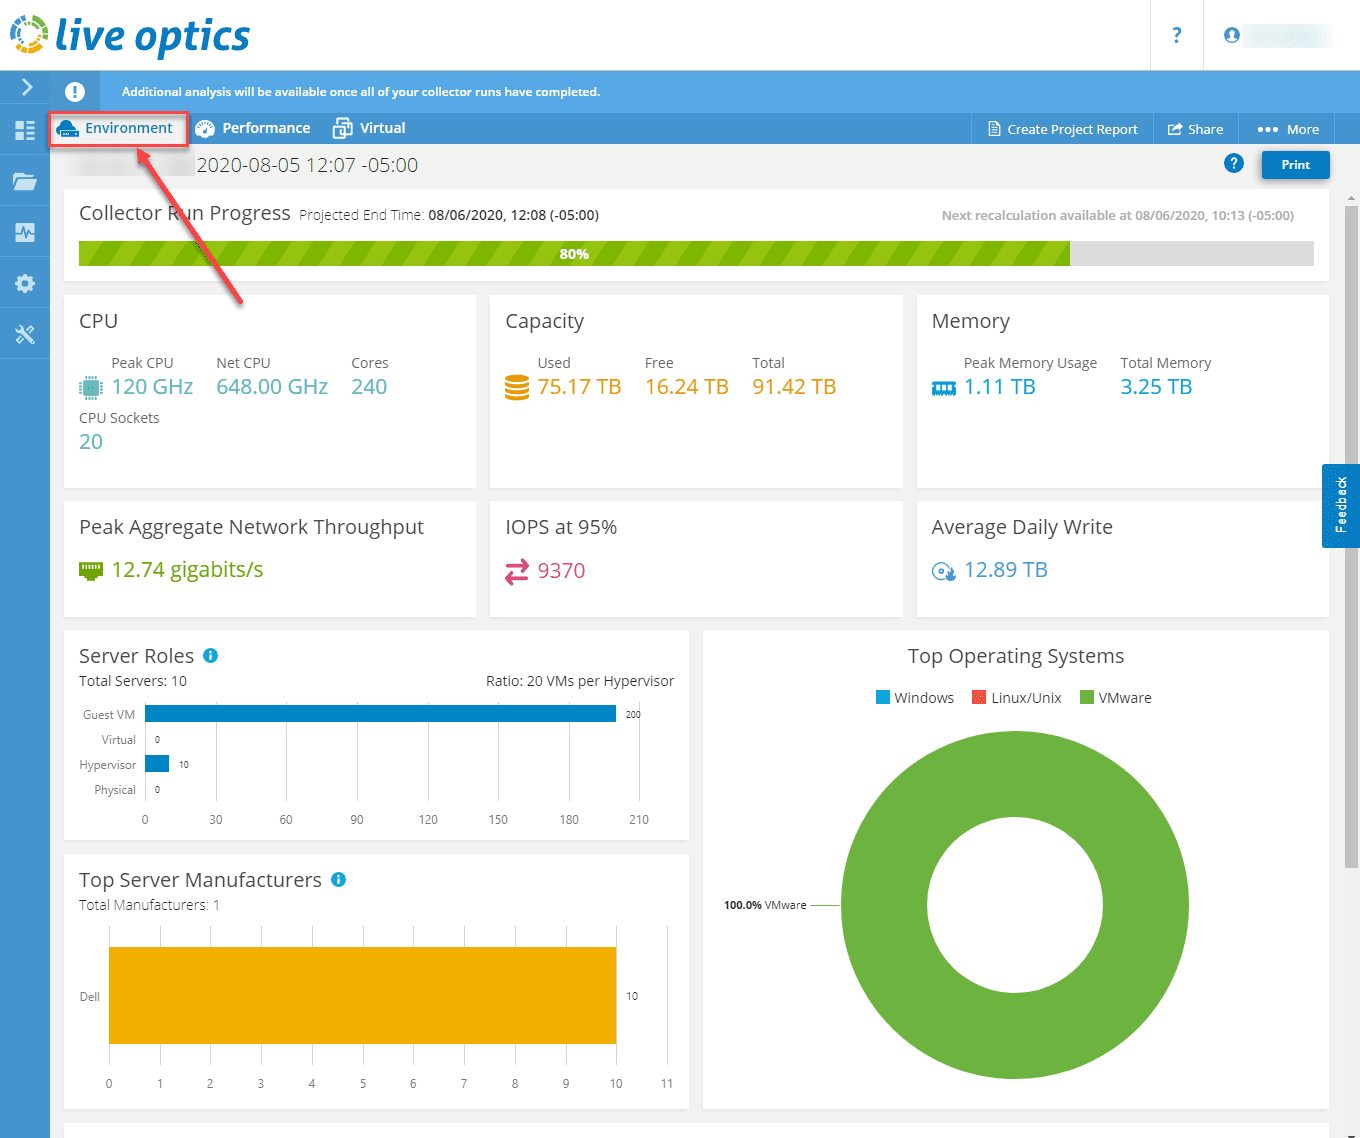
Task: Click the page vertical scrollbar
Action: pos(1352,535)
